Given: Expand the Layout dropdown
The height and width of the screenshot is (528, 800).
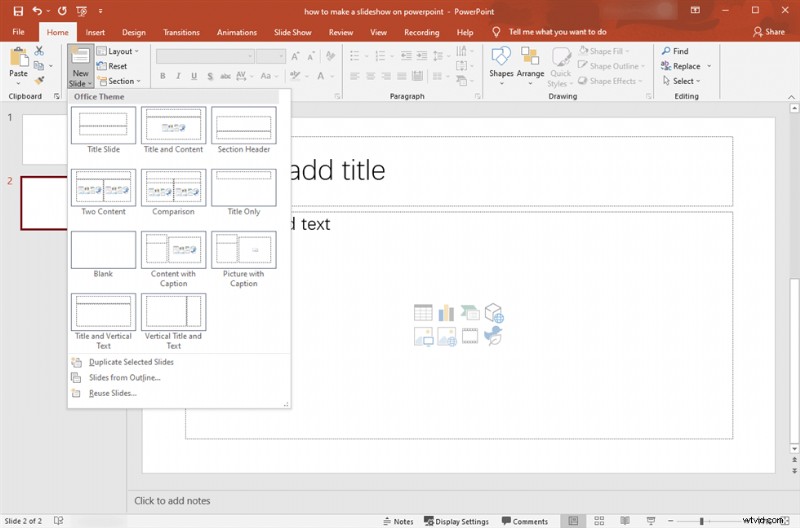Looking at the screenshot, I should pos(118,51).
